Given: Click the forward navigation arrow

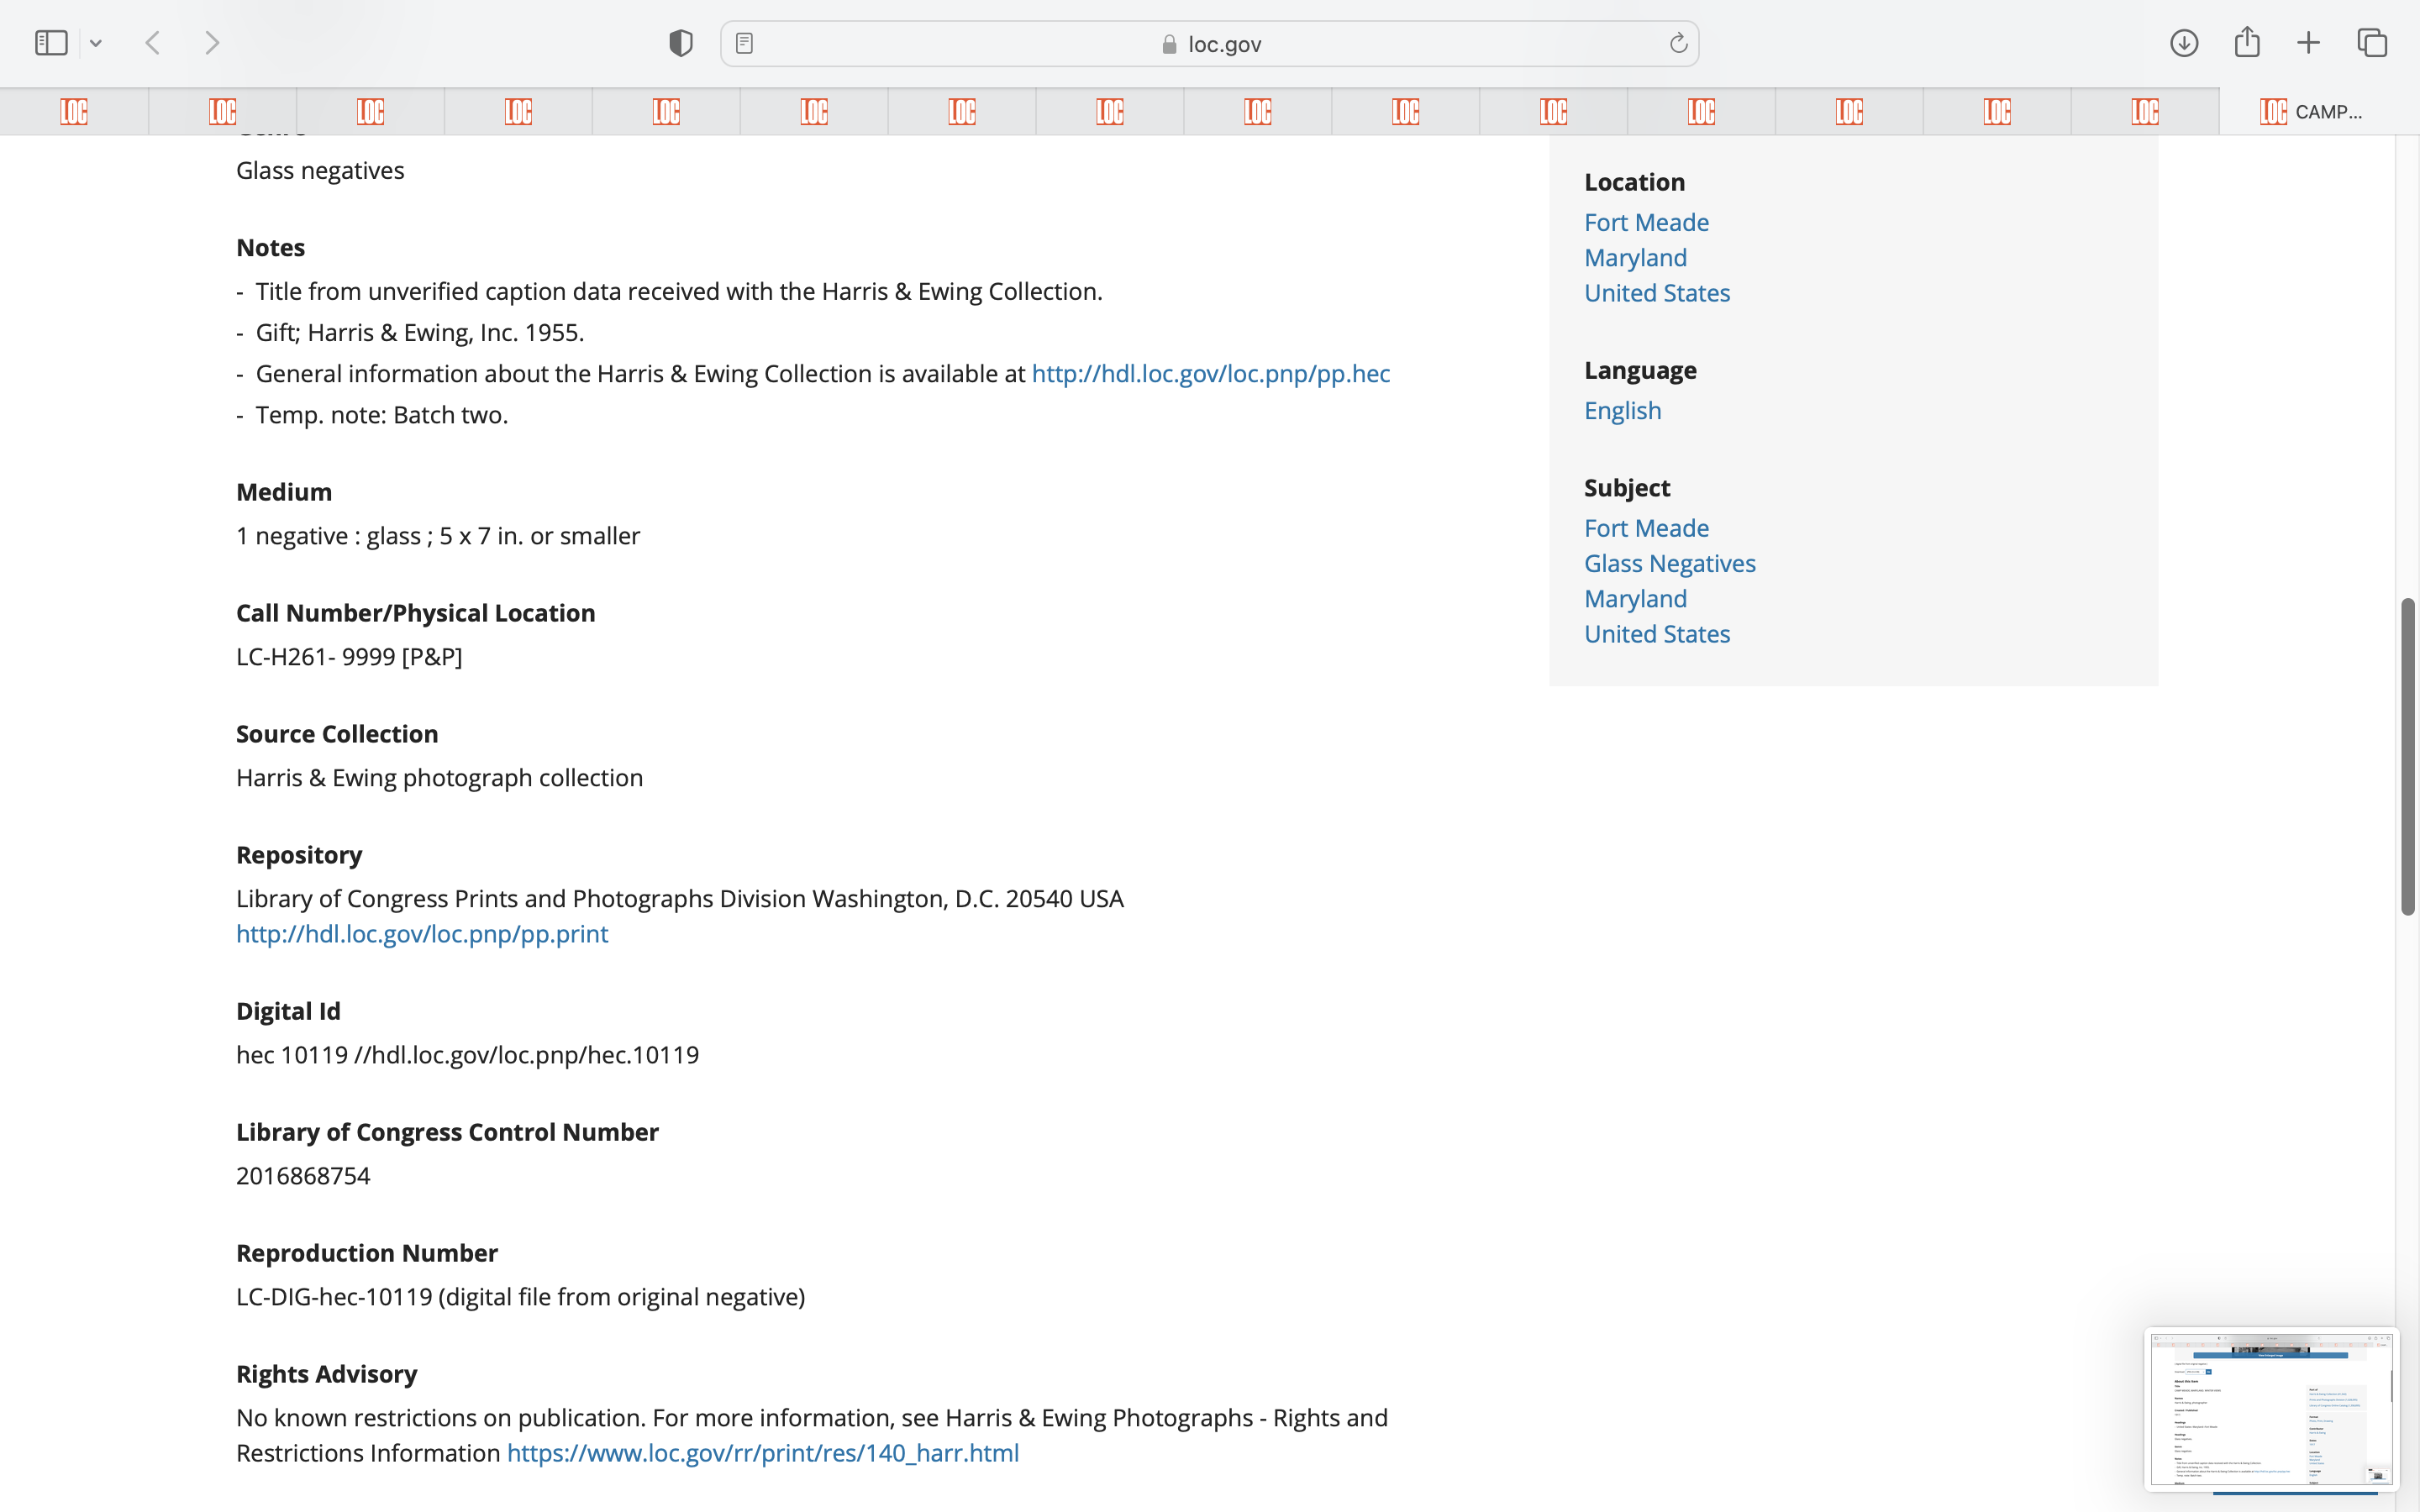Looking at the screenshot, I should click(x=212, y=43).
